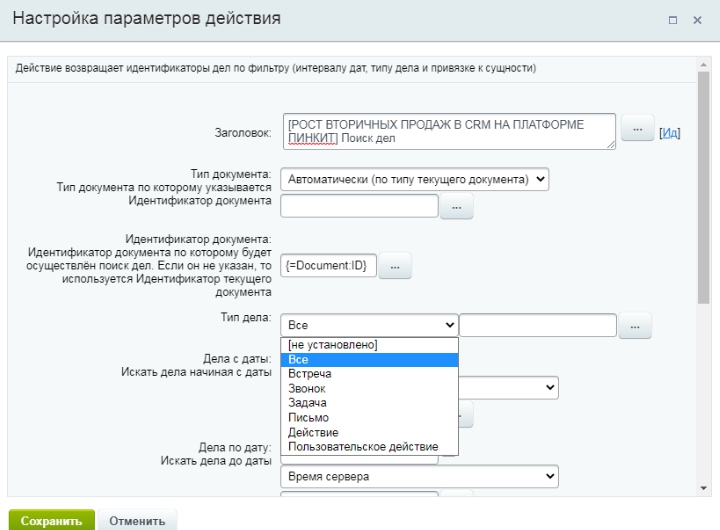The image size is (720, 530).
Task: Click ellipsis button beside {=Document:ID} field
Action: 394,267
